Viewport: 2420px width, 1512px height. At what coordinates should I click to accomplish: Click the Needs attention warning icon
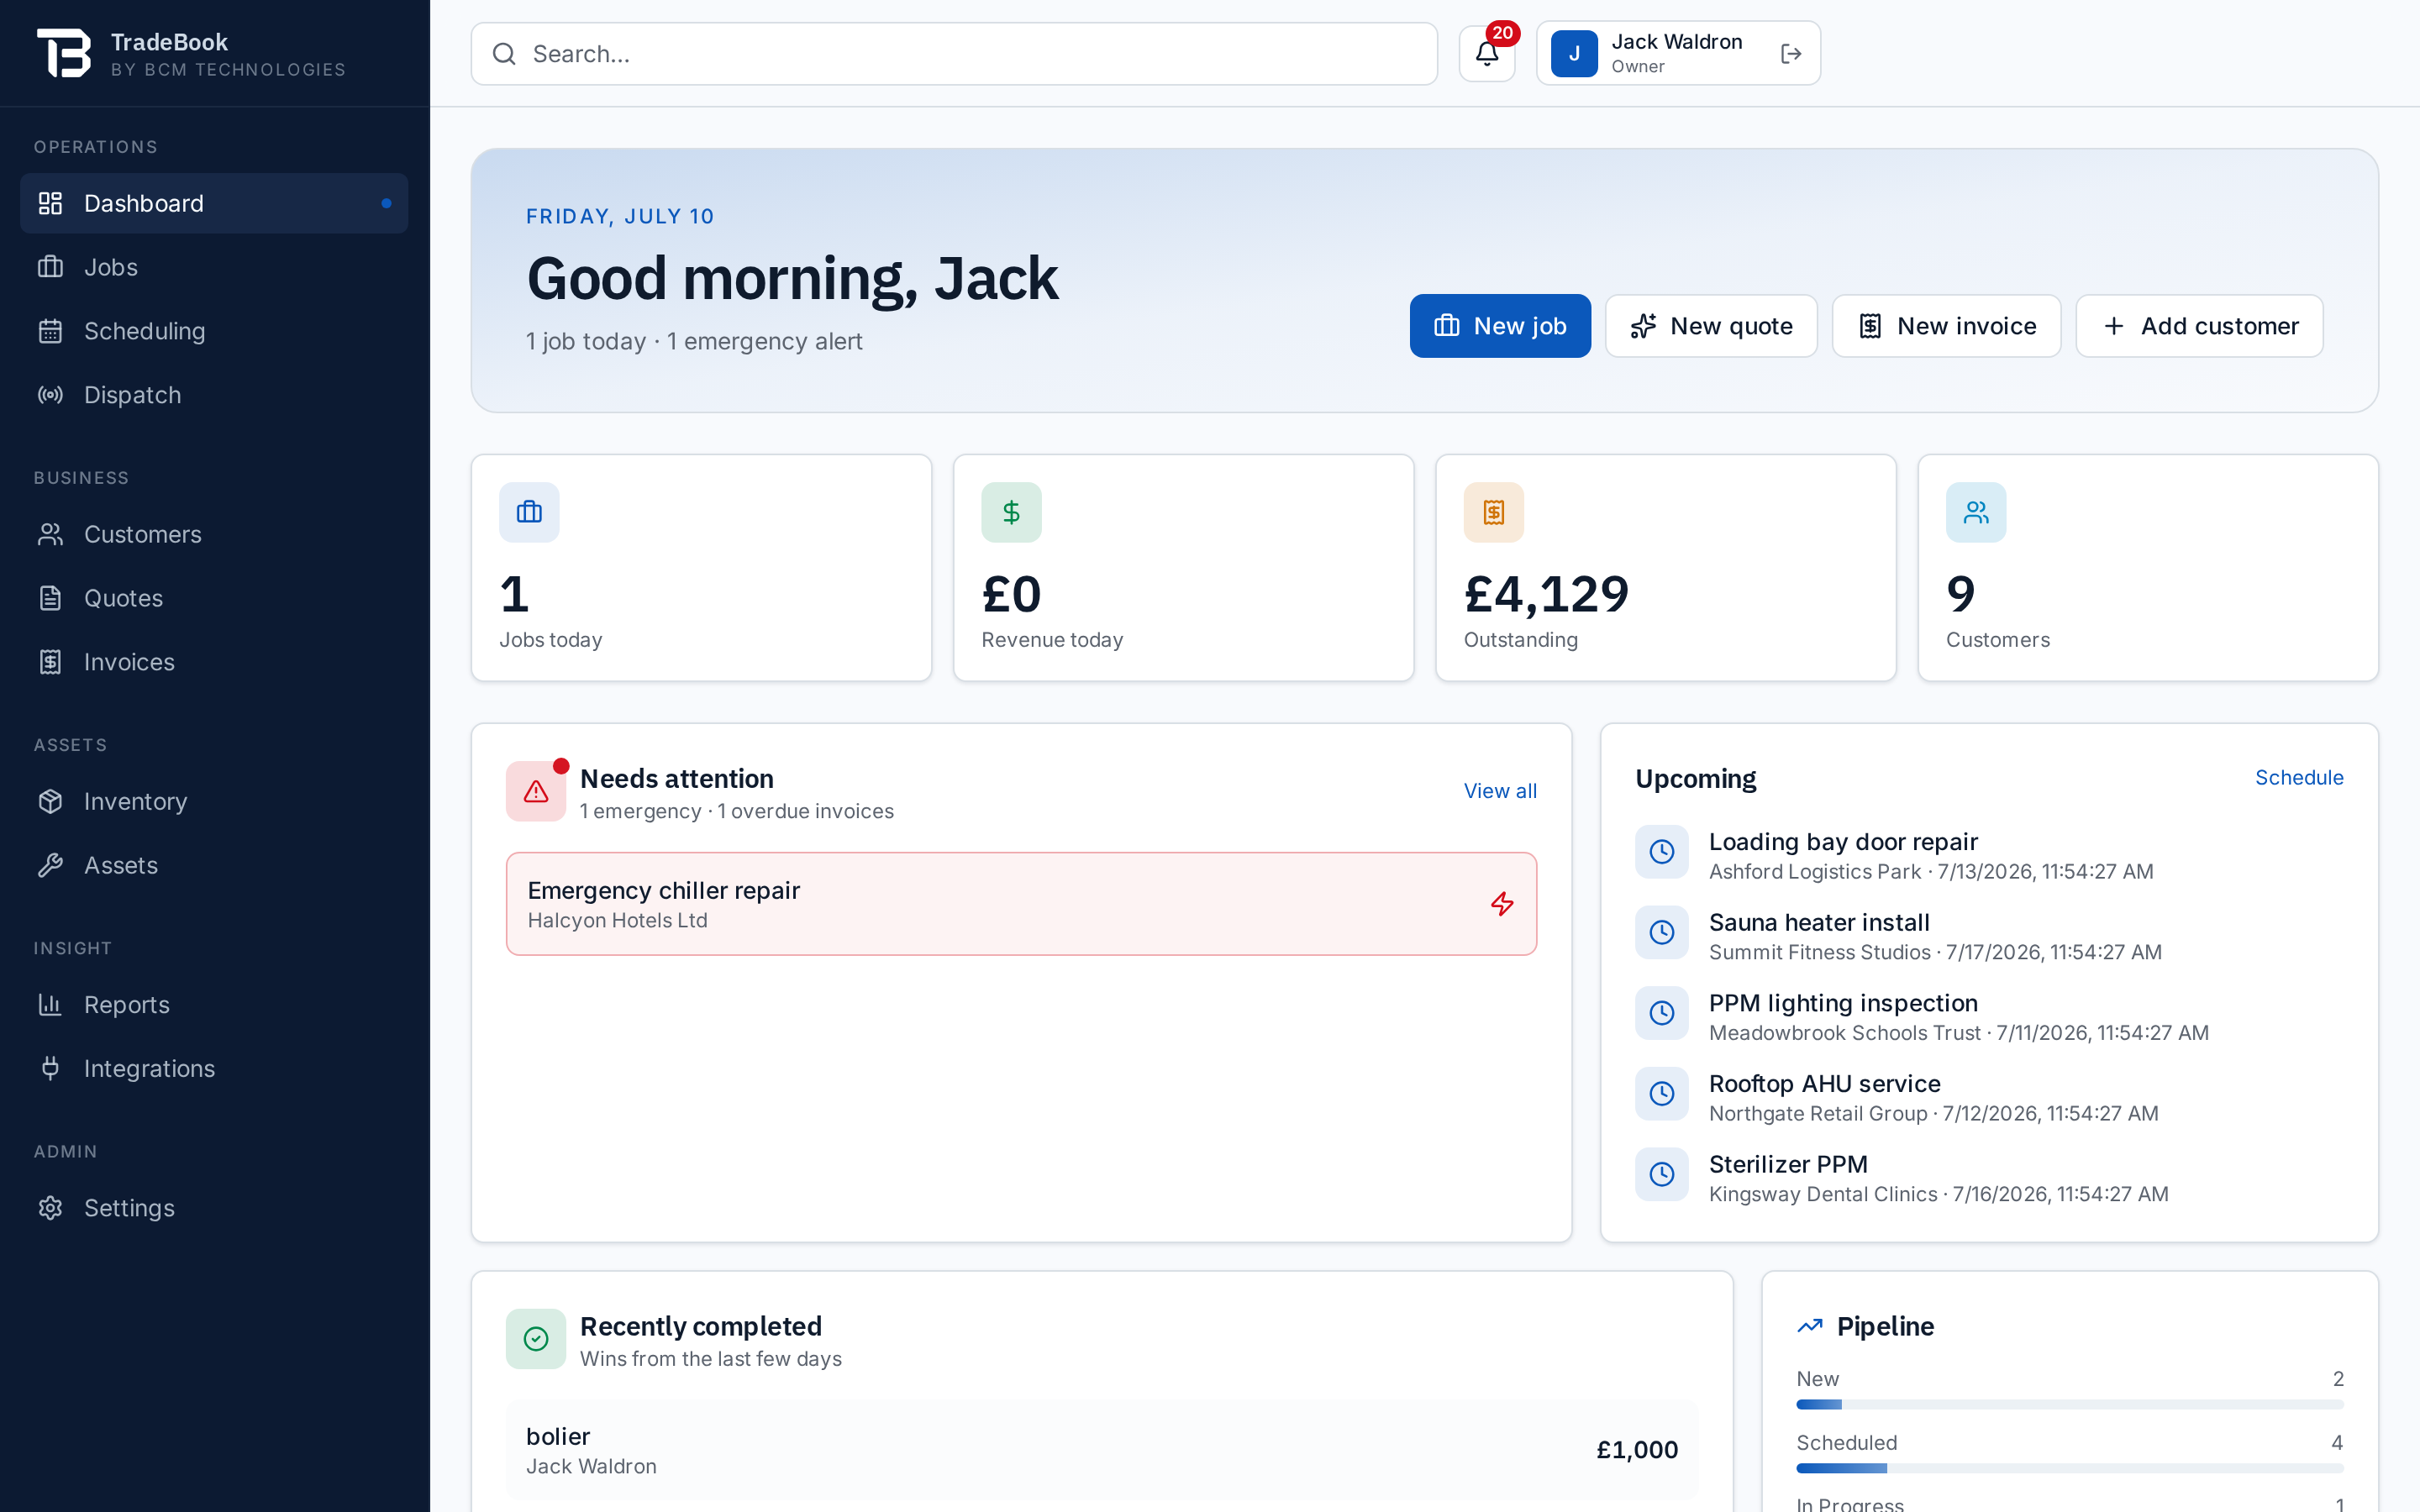point(536,792)
